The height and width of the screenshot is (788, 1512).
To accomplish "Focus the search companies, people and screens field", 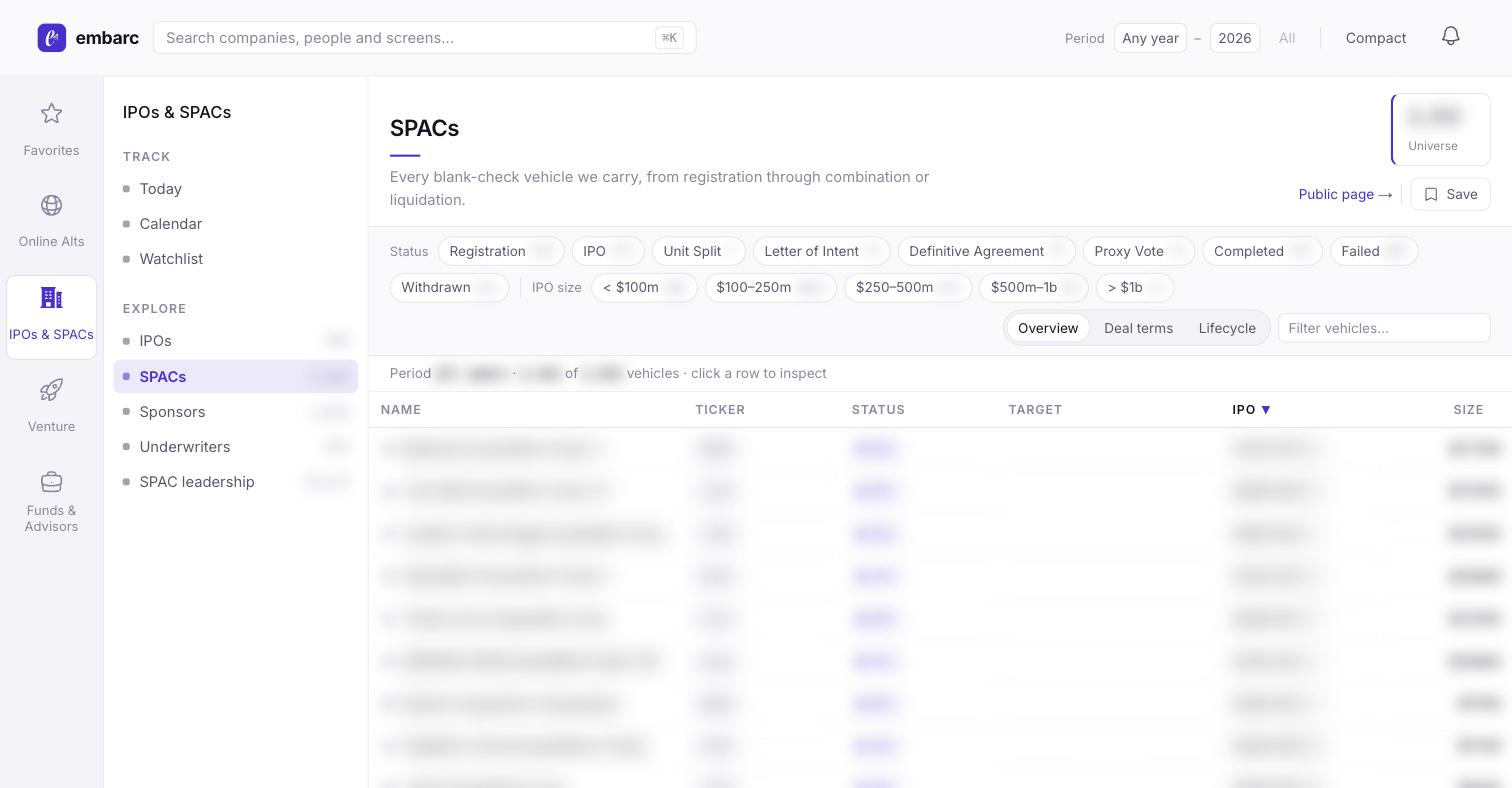I will pyautogui.click(x=425, y=38).
